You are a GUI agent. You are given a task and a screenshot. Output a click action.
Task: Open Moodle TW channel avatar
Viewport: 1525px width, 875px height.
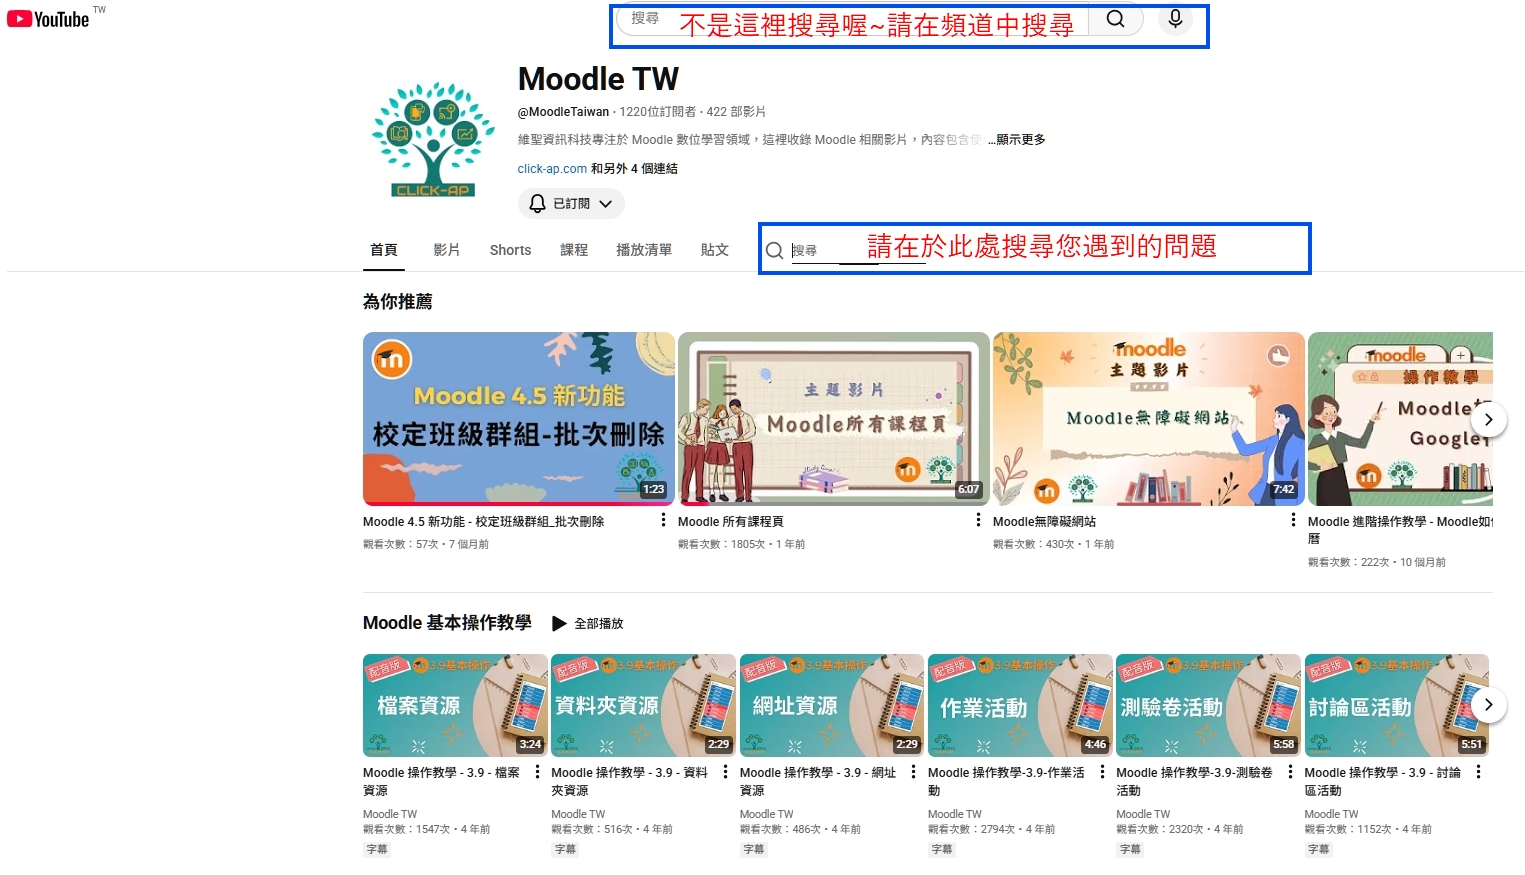tap(433, 140)
